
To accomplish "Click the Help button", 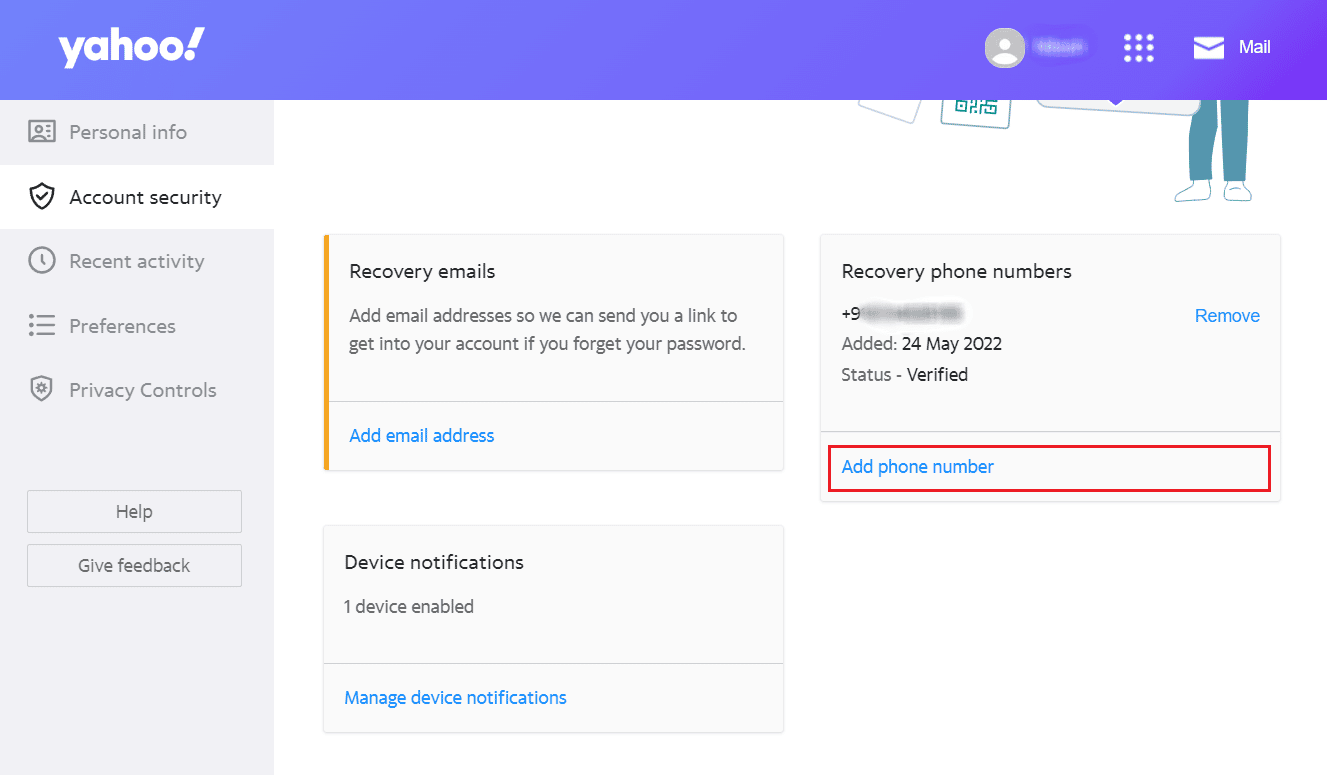I will point(133,511).
